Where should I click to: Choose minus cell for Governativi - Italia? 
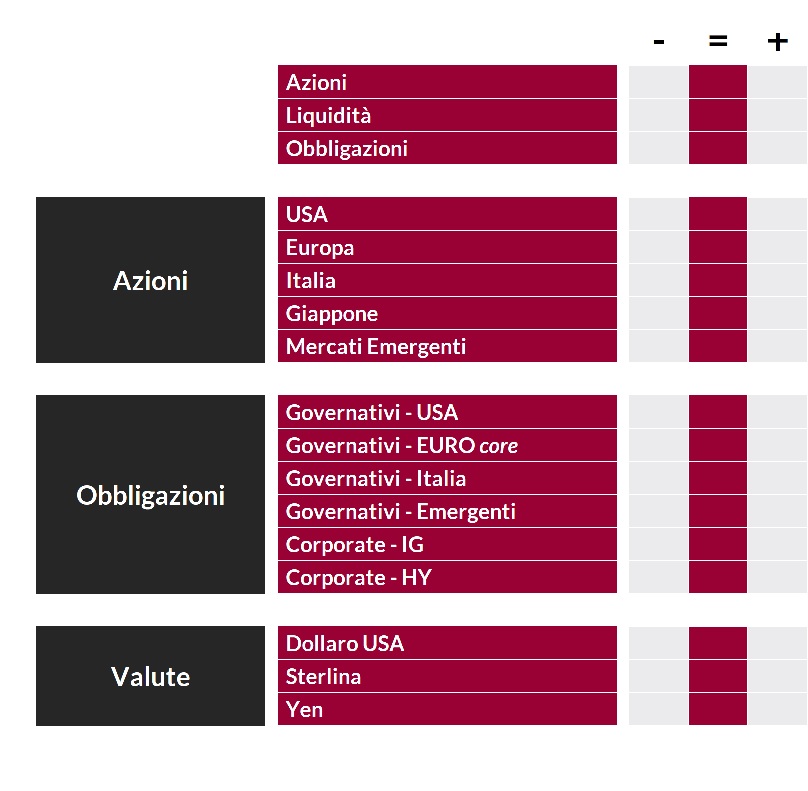click(x=658, y=478)
